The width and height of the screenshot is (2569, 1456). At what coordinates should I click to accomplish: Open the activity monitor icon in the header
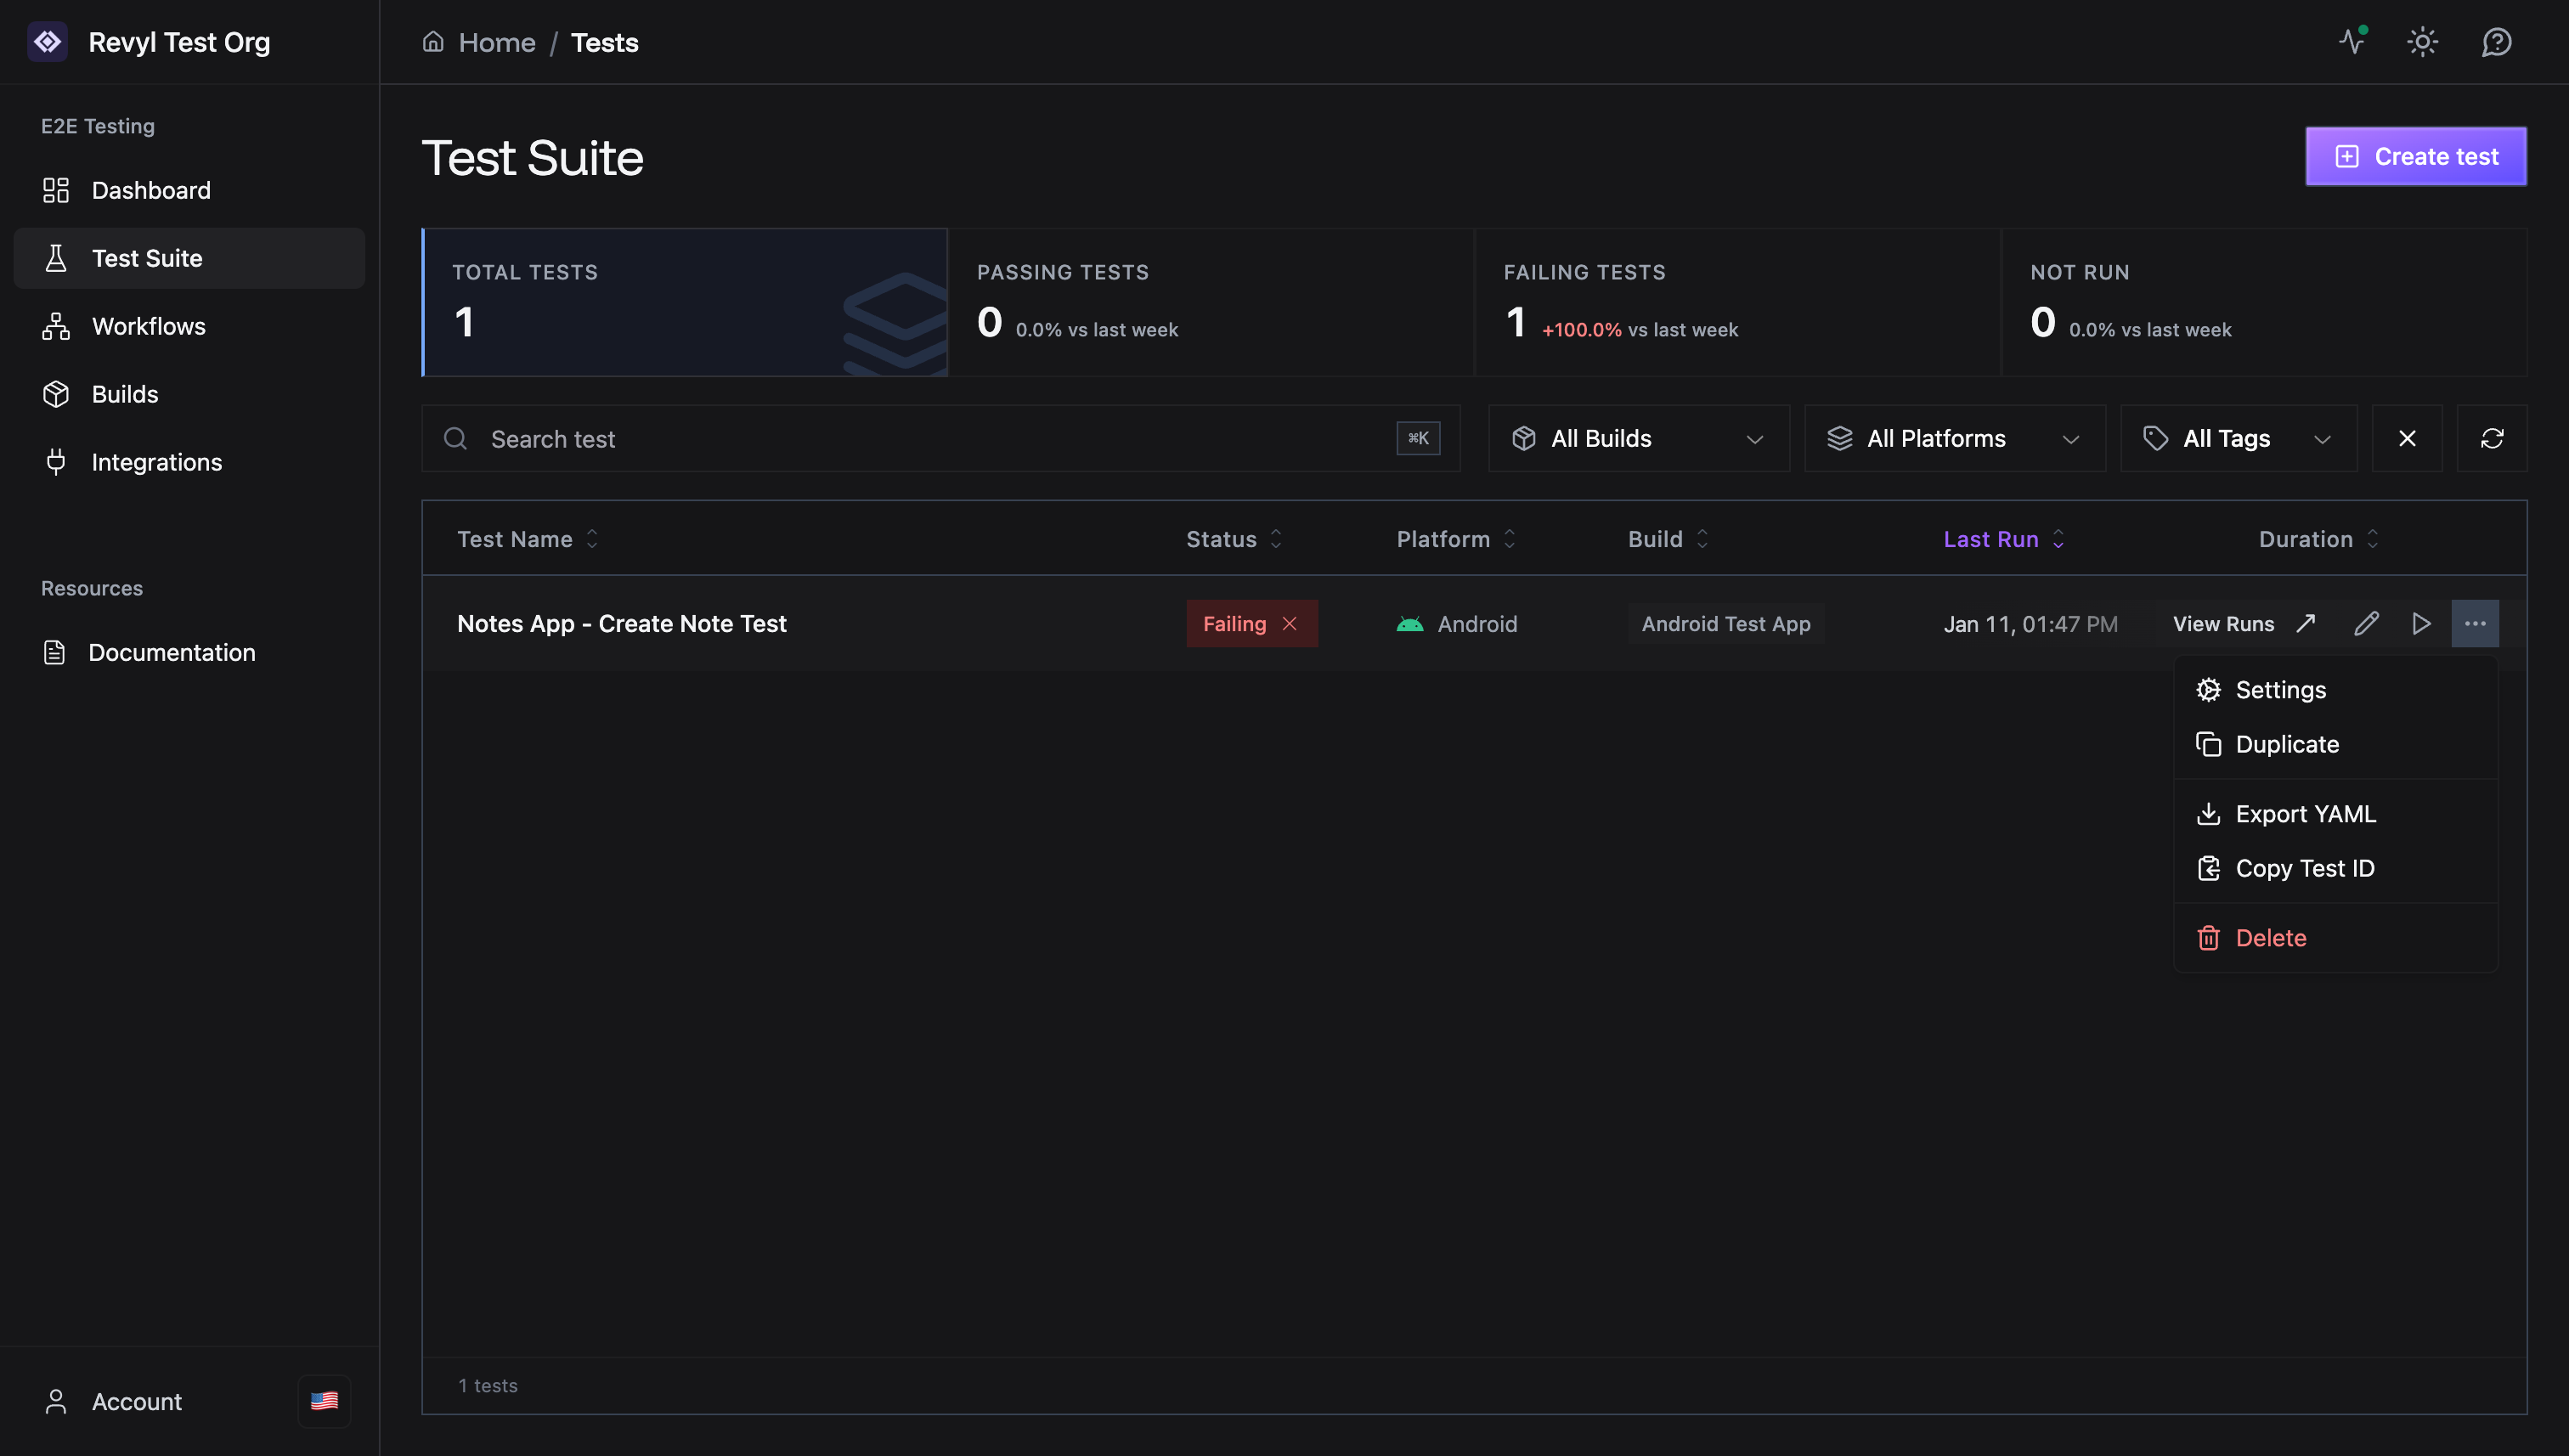(x=2352, y=42)
